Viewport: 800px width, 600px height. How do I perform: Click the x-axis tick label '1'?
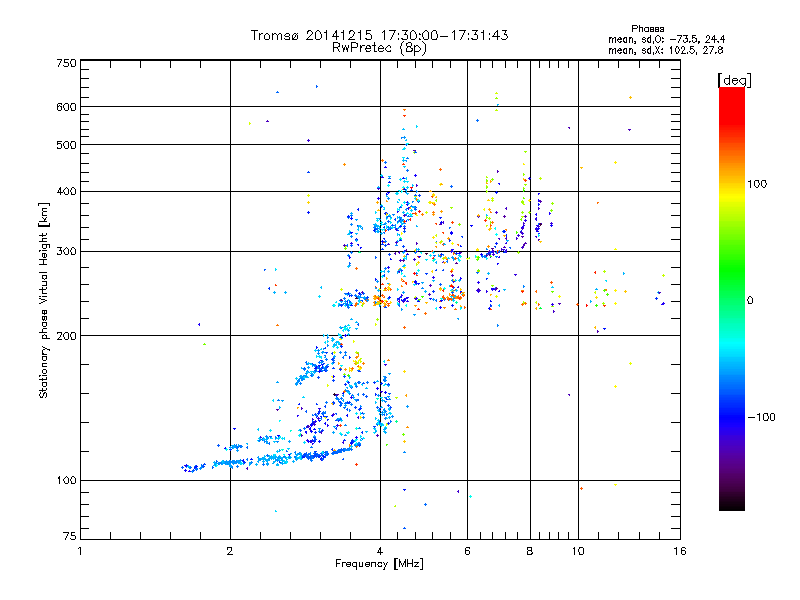coord(80,551)
